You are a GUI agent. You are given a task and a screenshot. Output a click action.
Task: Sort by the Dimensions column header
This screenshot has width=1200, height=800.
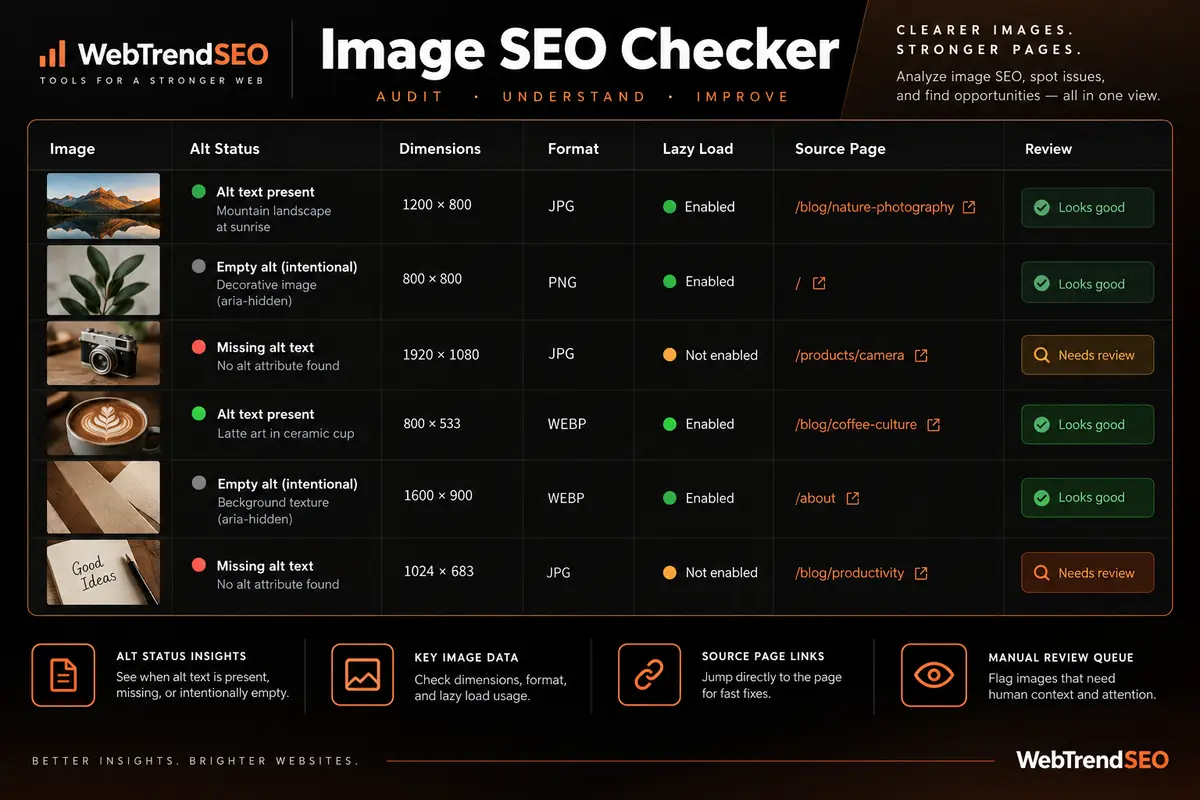[440, 149]
